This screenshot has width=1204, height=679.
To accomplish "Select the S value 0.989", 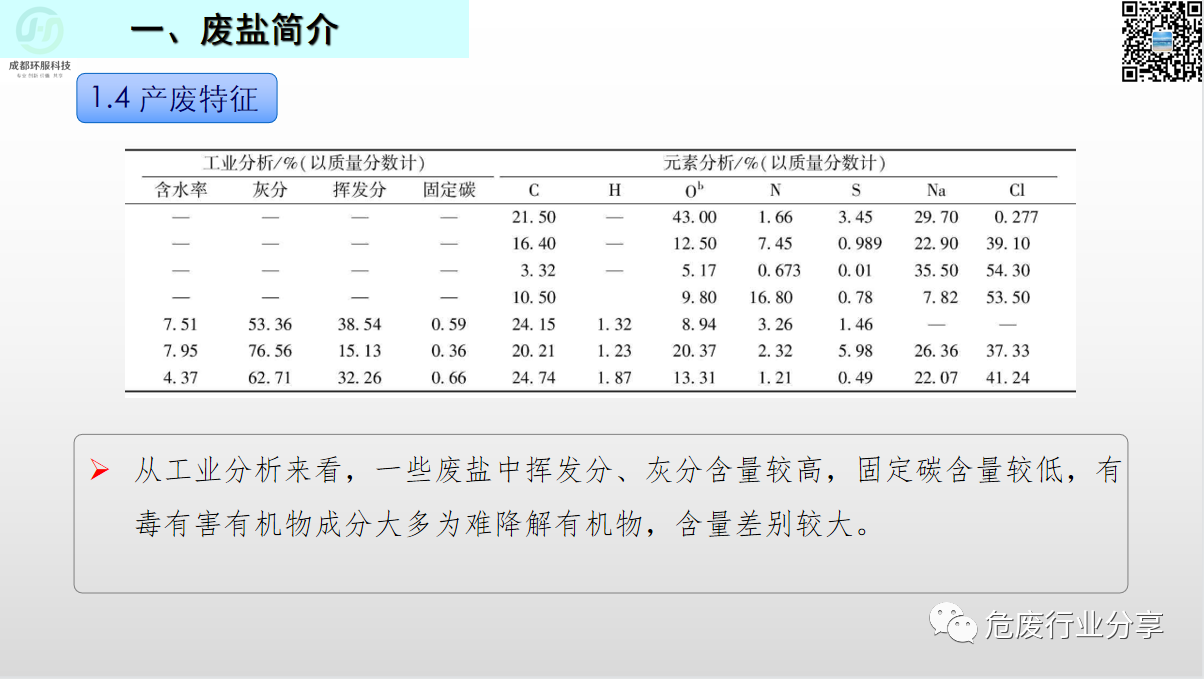I will point(860,244).
